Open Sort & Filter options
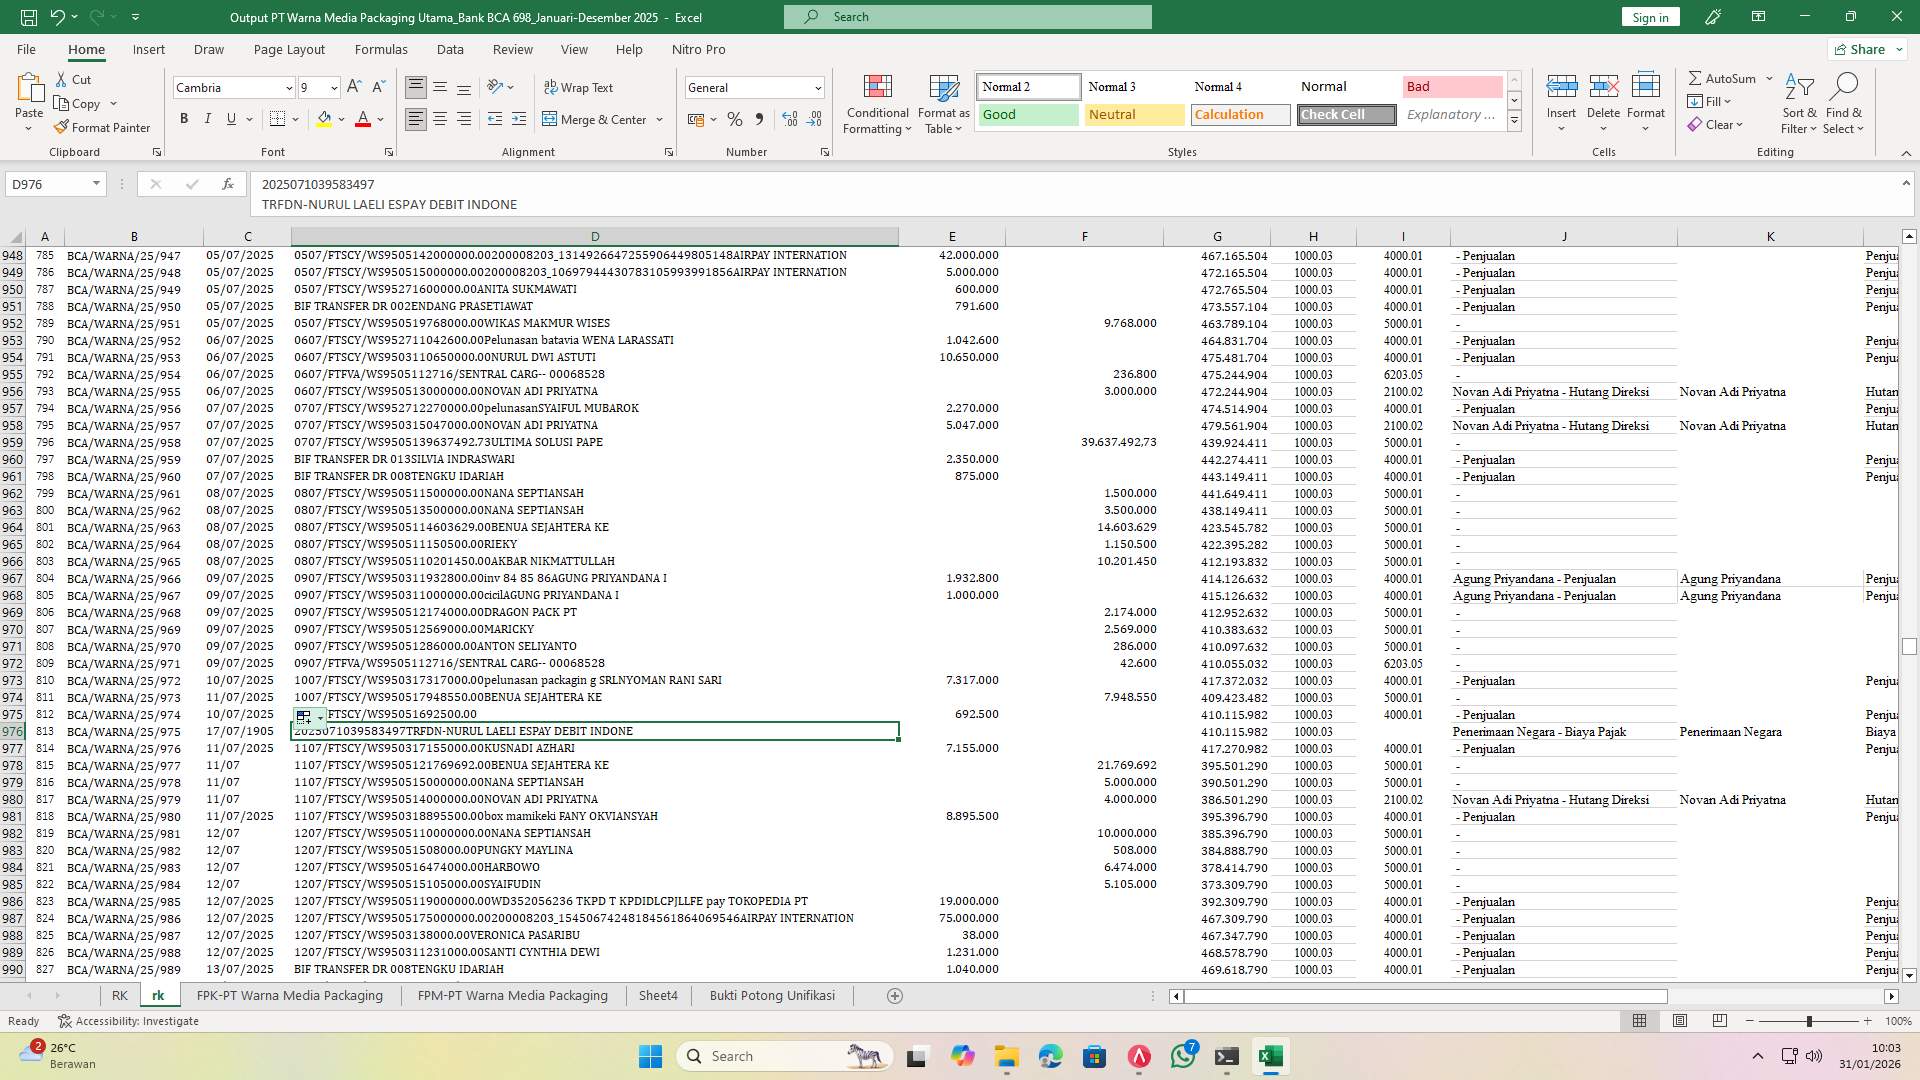Viewport: 1920px width, 1080px height. click(1798, 103)
